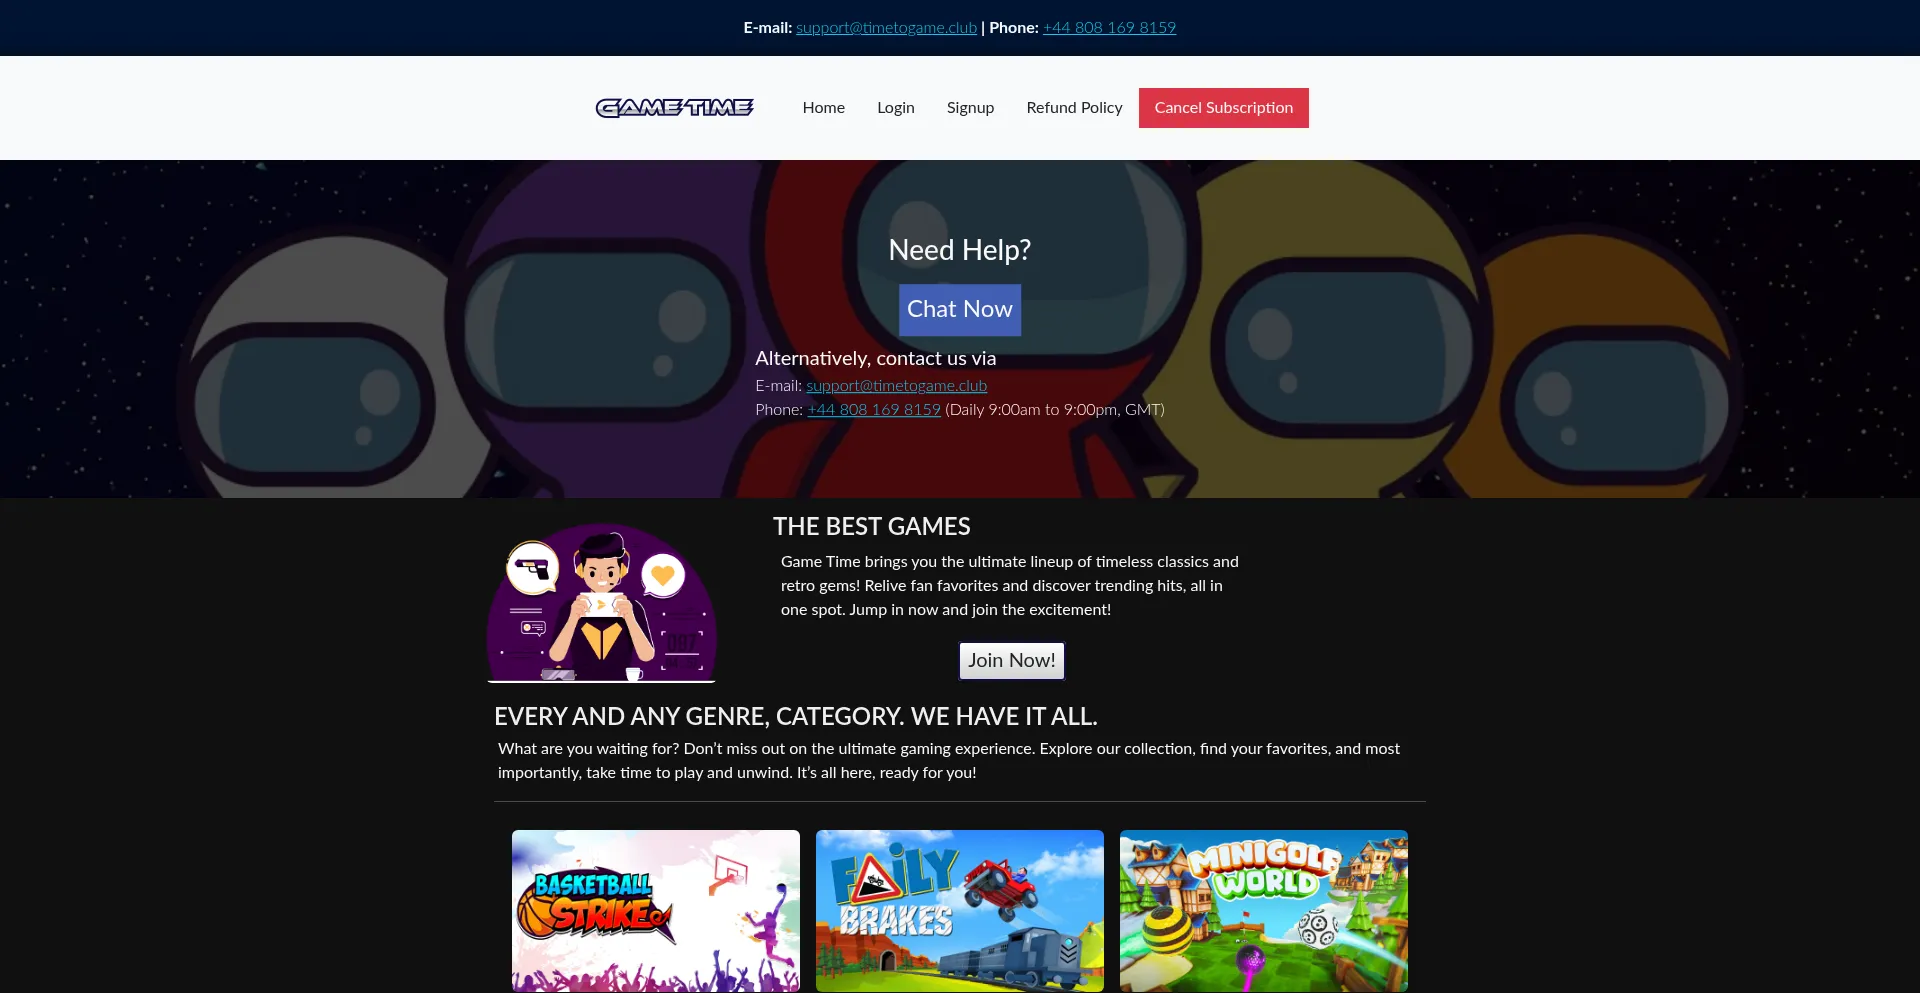Click the Game Time logo
1920x993 pixels.
[675, 107]
